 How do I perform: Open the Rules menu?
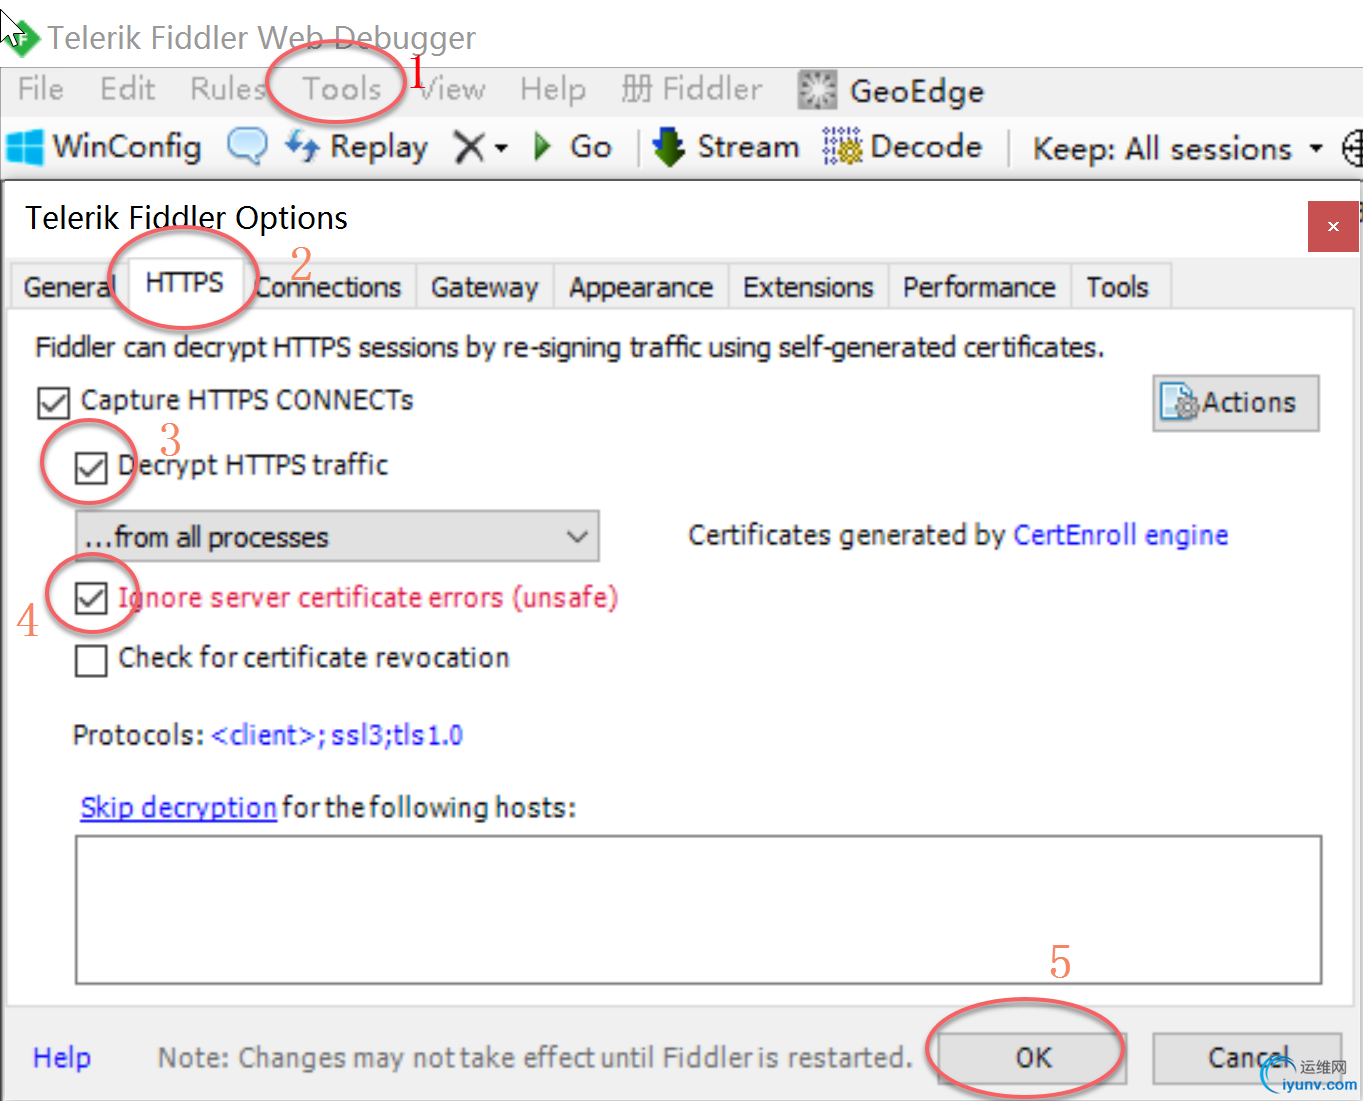point(228,89)
